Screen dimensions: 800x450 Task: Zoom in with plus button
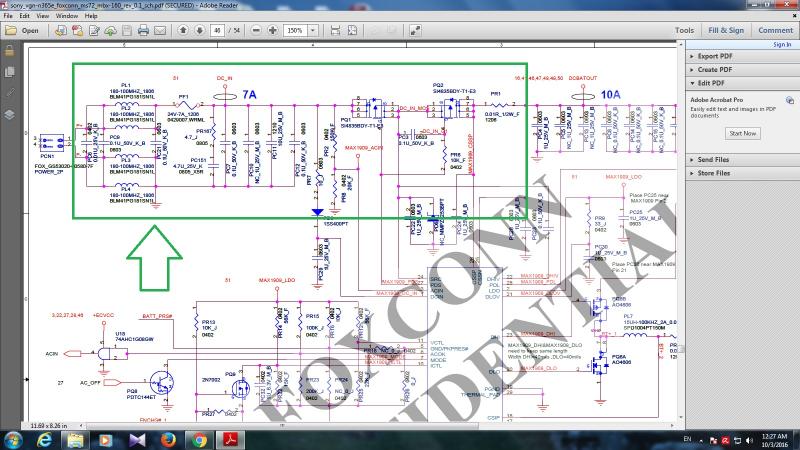click(x=273, y=31)
